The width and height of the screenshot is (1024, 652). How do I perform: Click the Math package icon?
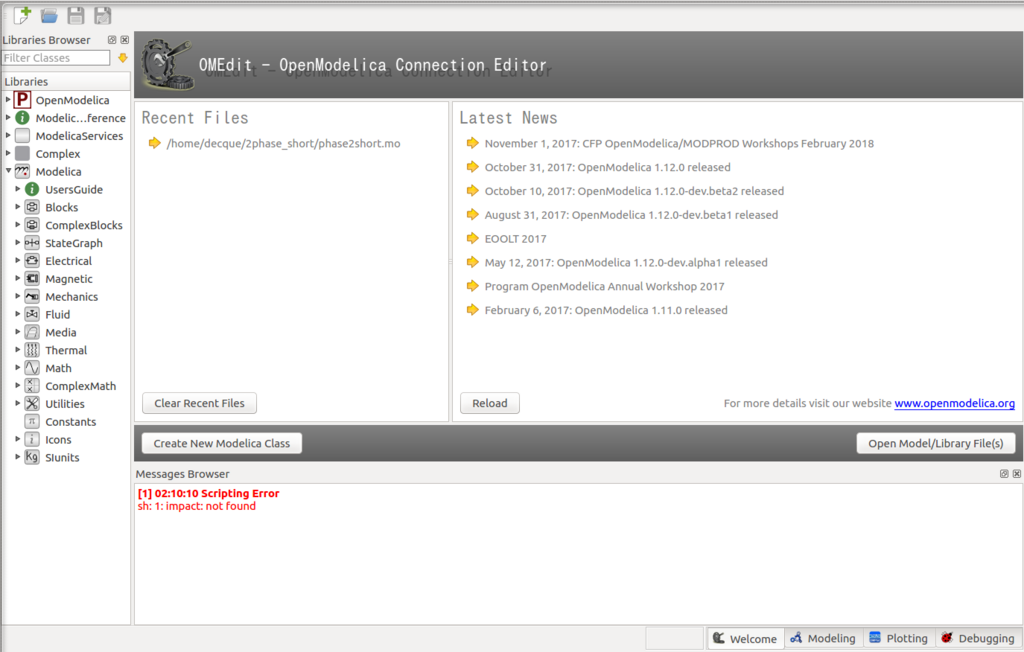(32, 368)
